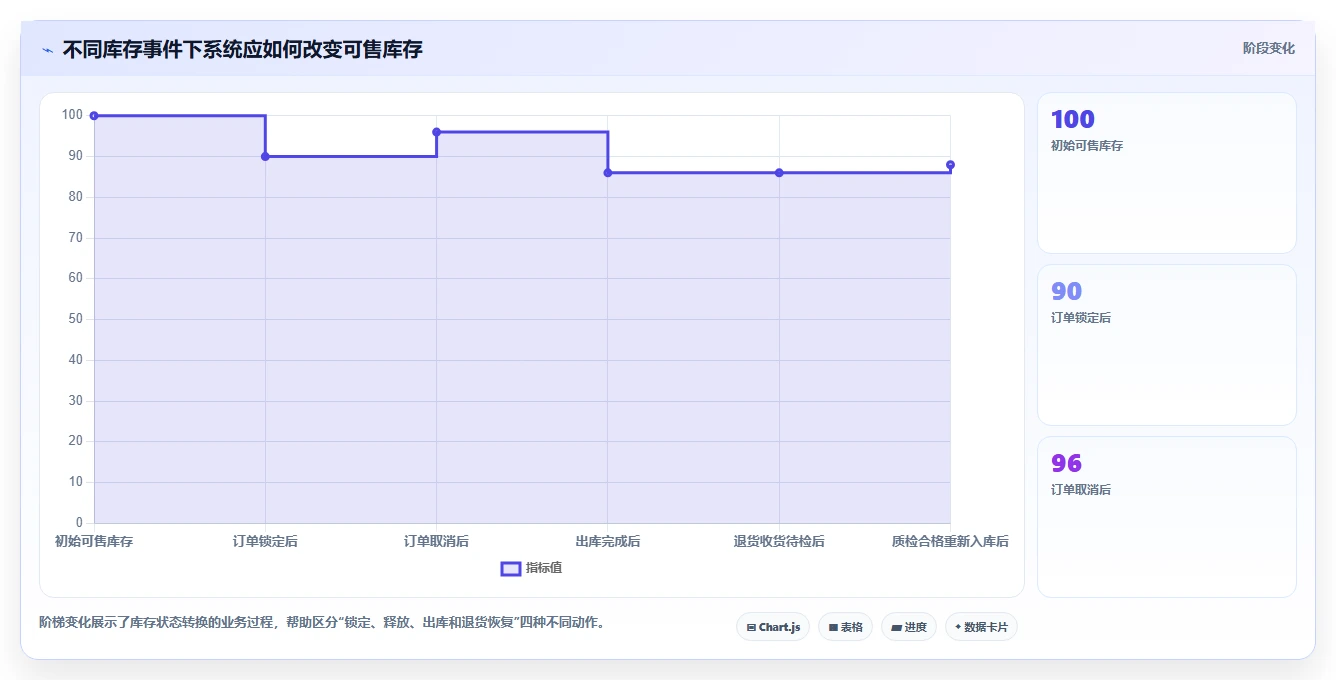This screenshot has height=680, width=1336.
Task: Click the 订单取消后 card caption
Action: pyautogui.click(x=1081, y=490)
